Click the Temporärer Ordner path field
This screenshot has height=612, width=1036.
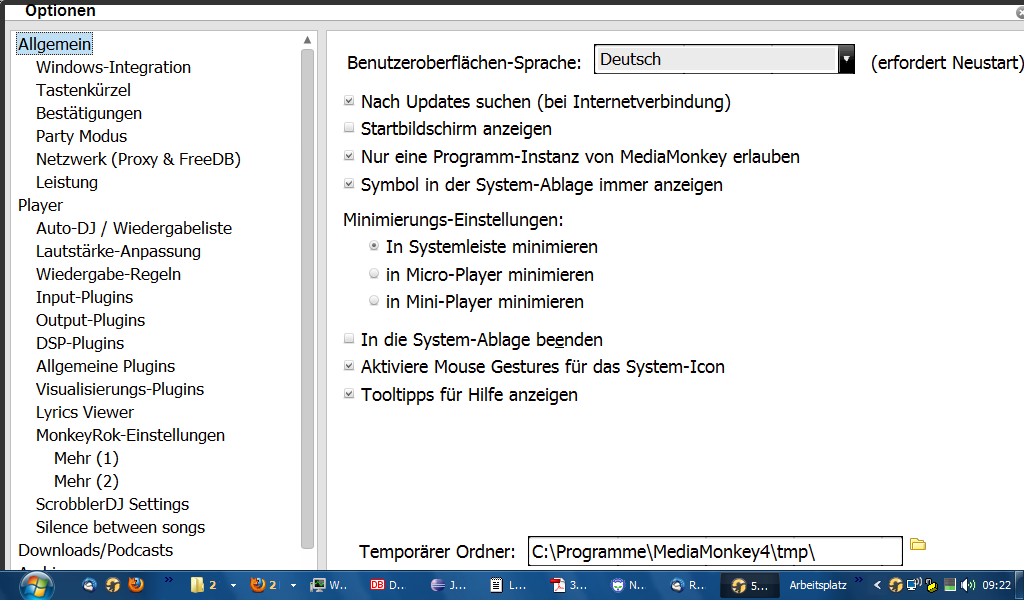point(715,551)
